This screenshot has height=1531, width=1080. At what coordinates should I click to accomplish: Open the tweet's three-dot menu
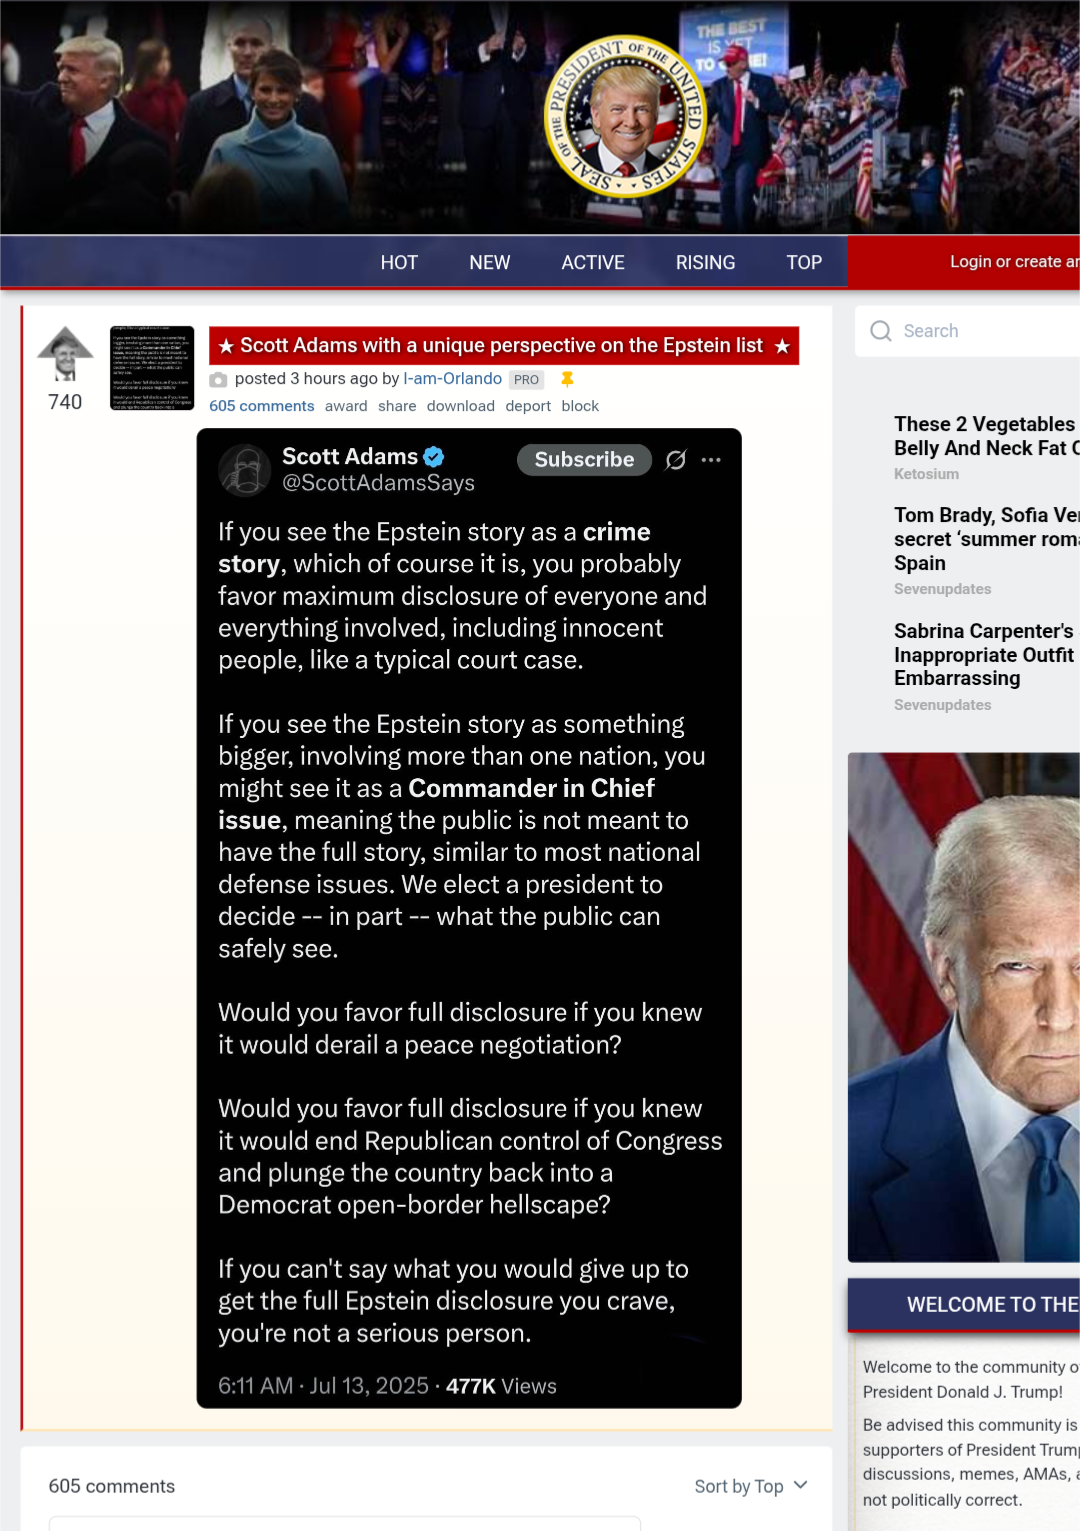711,460
